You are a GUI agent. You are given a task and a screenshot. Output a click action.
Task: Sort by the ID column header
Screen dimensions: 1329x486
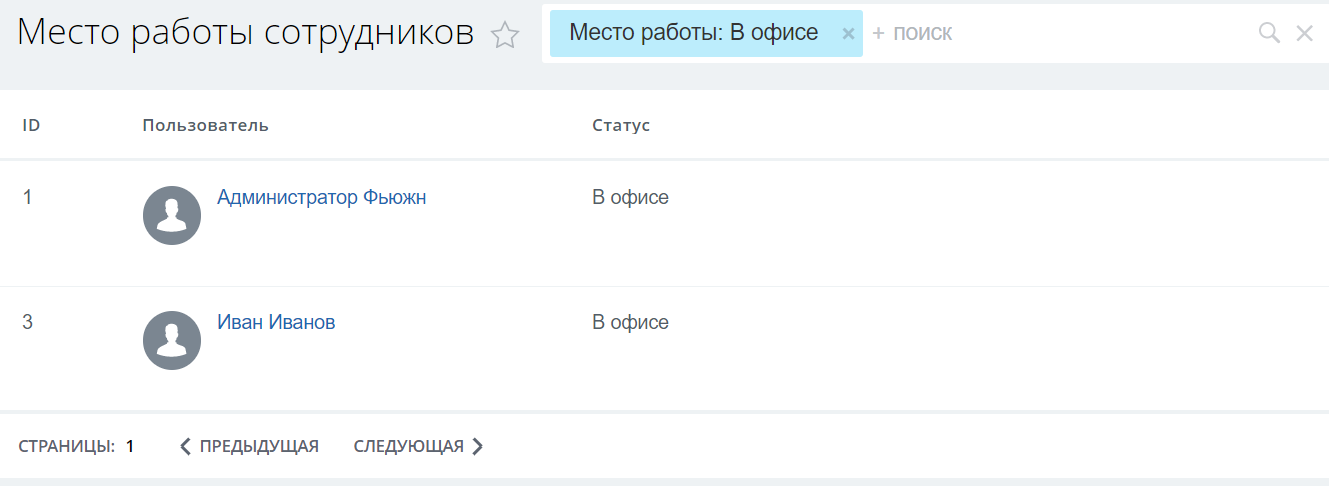pyautogui.click(x=31, y=125)
